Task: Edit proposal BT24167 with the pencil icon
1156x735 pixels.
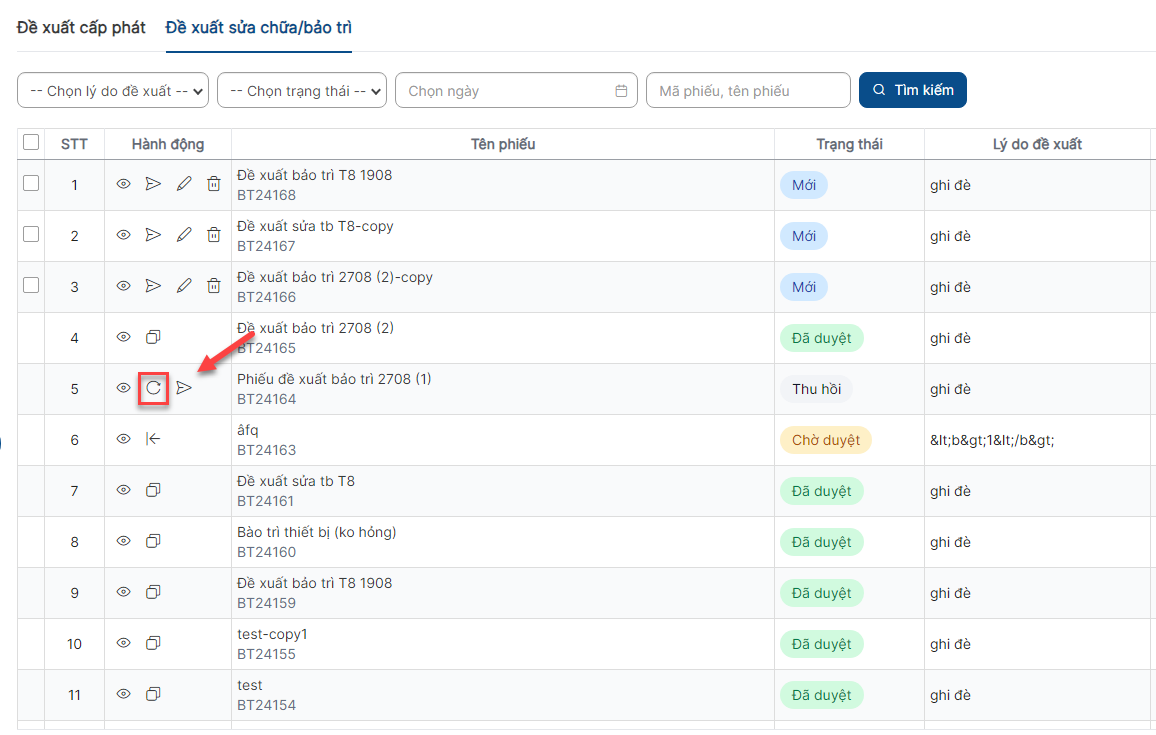Action: pyautogui.click(x=184, y=234)
